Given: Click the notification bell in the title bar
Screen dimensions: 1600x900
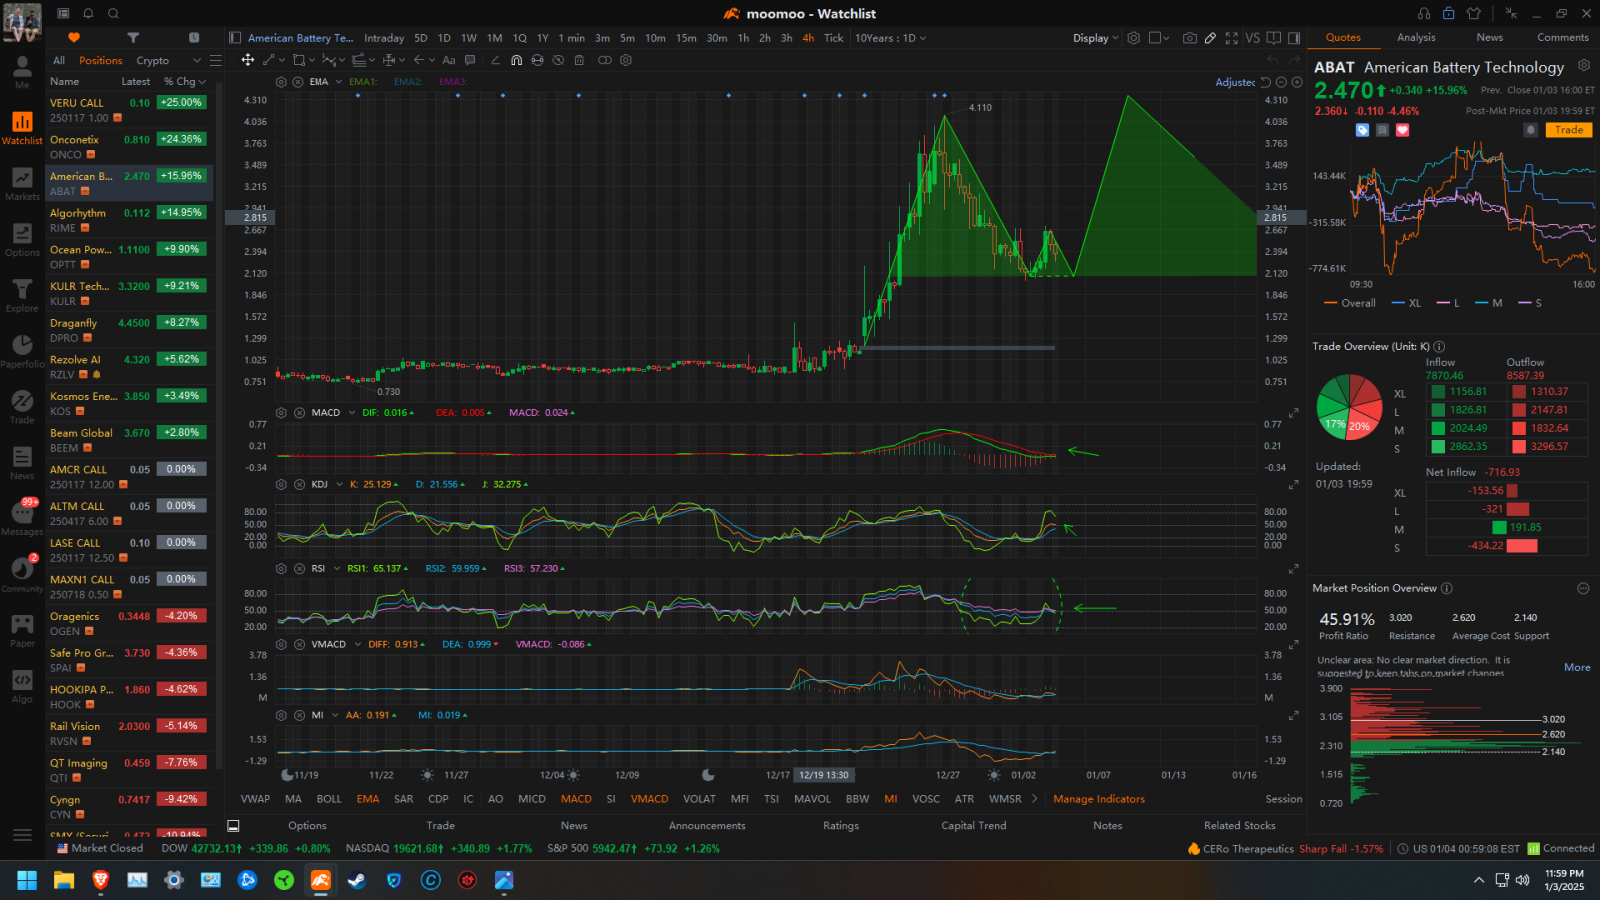Looking at the screenshot, I should click(x=88, y=13).
